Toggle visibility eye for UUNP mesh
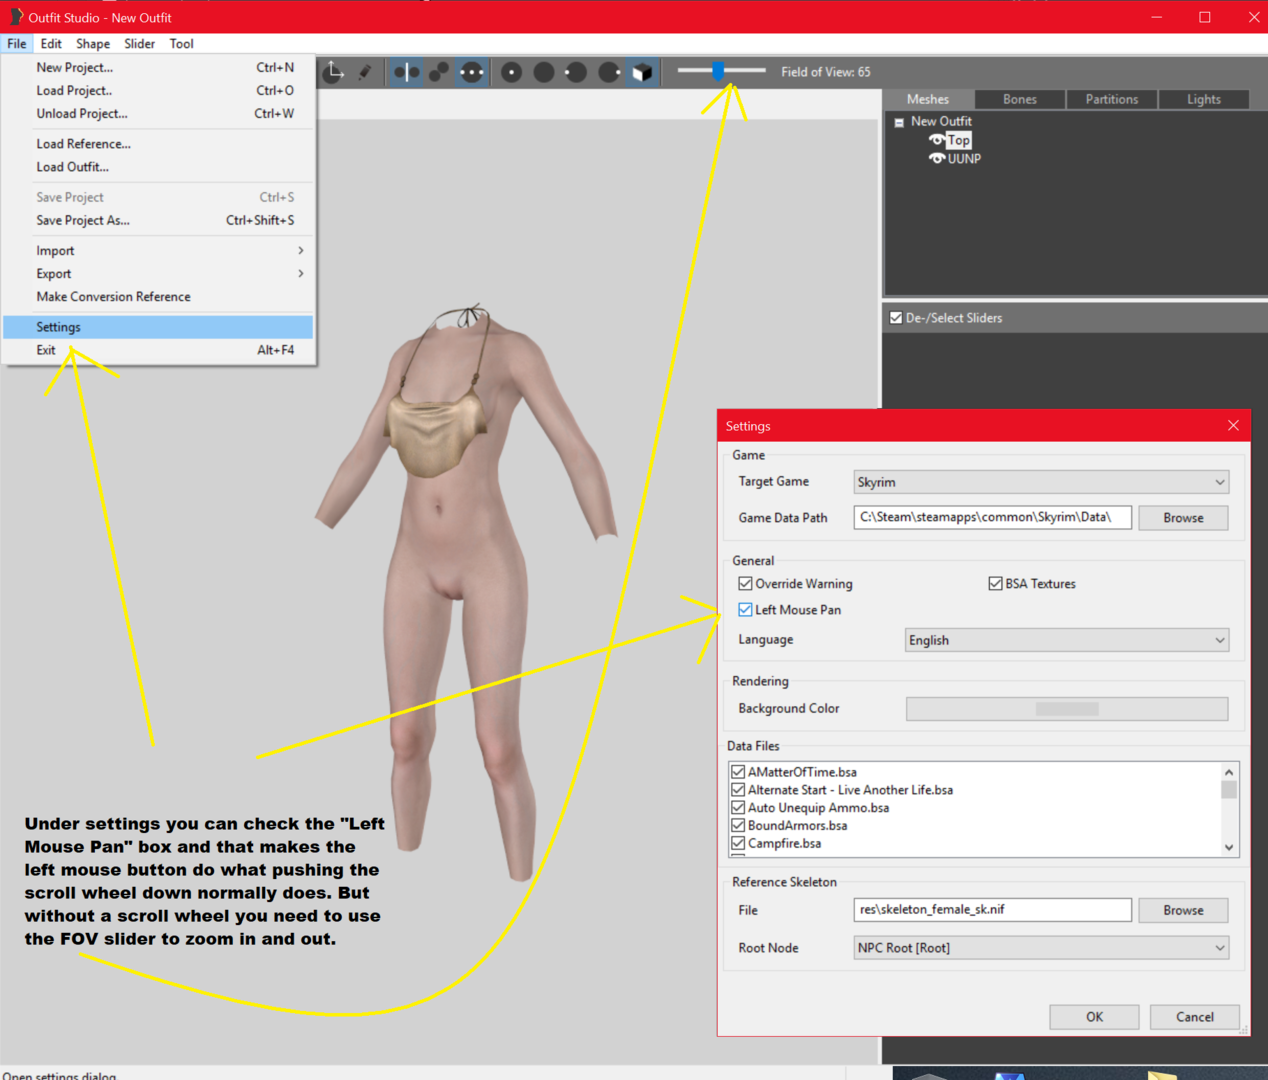This screenshot has height=1080, width=1268. click(937, 158)
